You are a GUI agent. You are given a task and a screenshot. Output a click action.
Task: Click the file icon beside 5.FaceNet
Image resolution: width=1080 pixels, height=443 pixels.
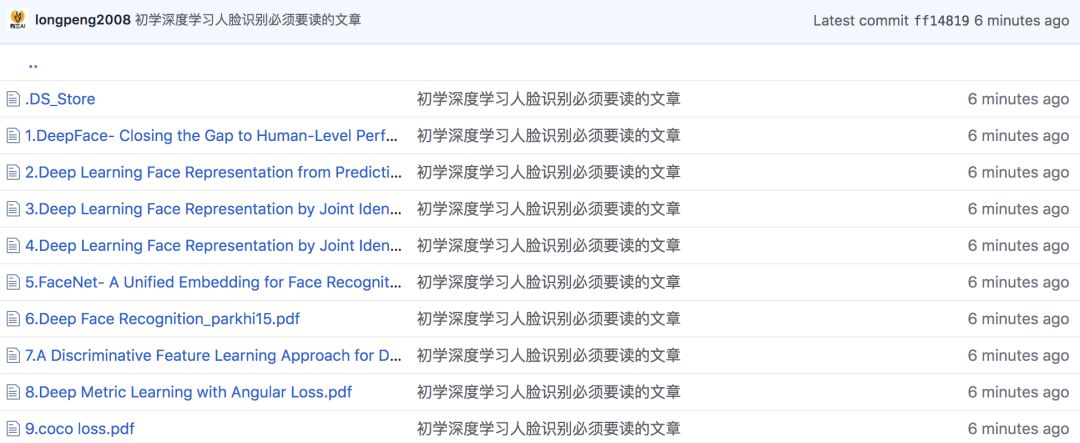[x=13, y=282]
